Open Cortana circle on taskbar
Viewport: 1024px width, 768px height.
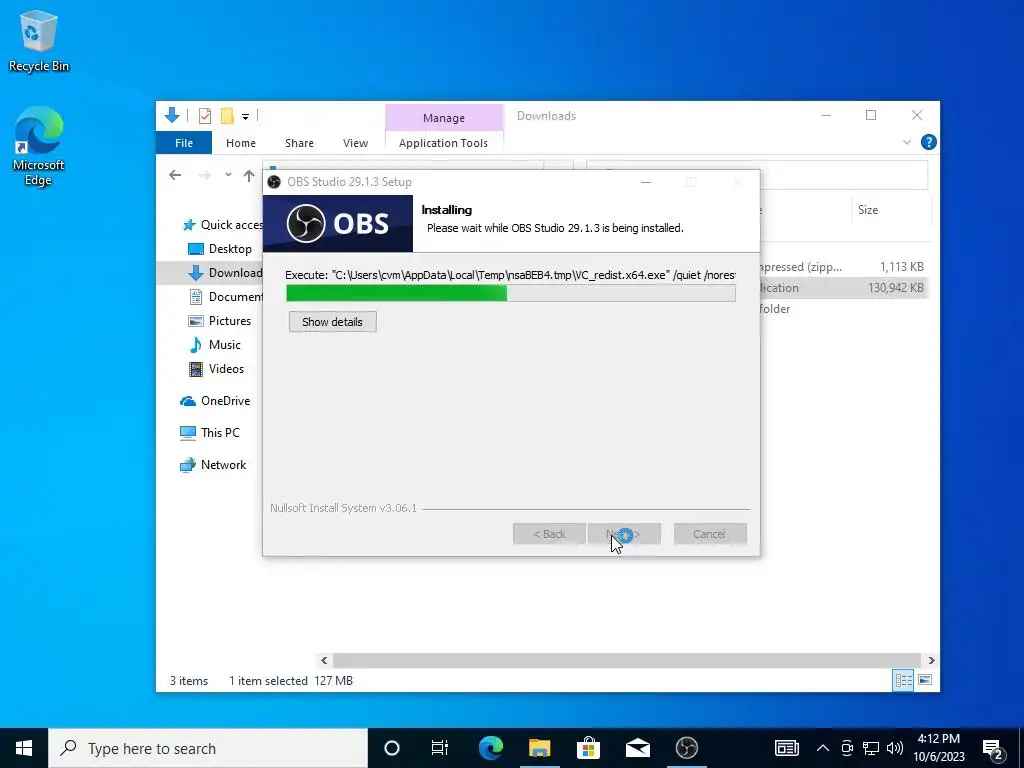[x=392, y=748]
